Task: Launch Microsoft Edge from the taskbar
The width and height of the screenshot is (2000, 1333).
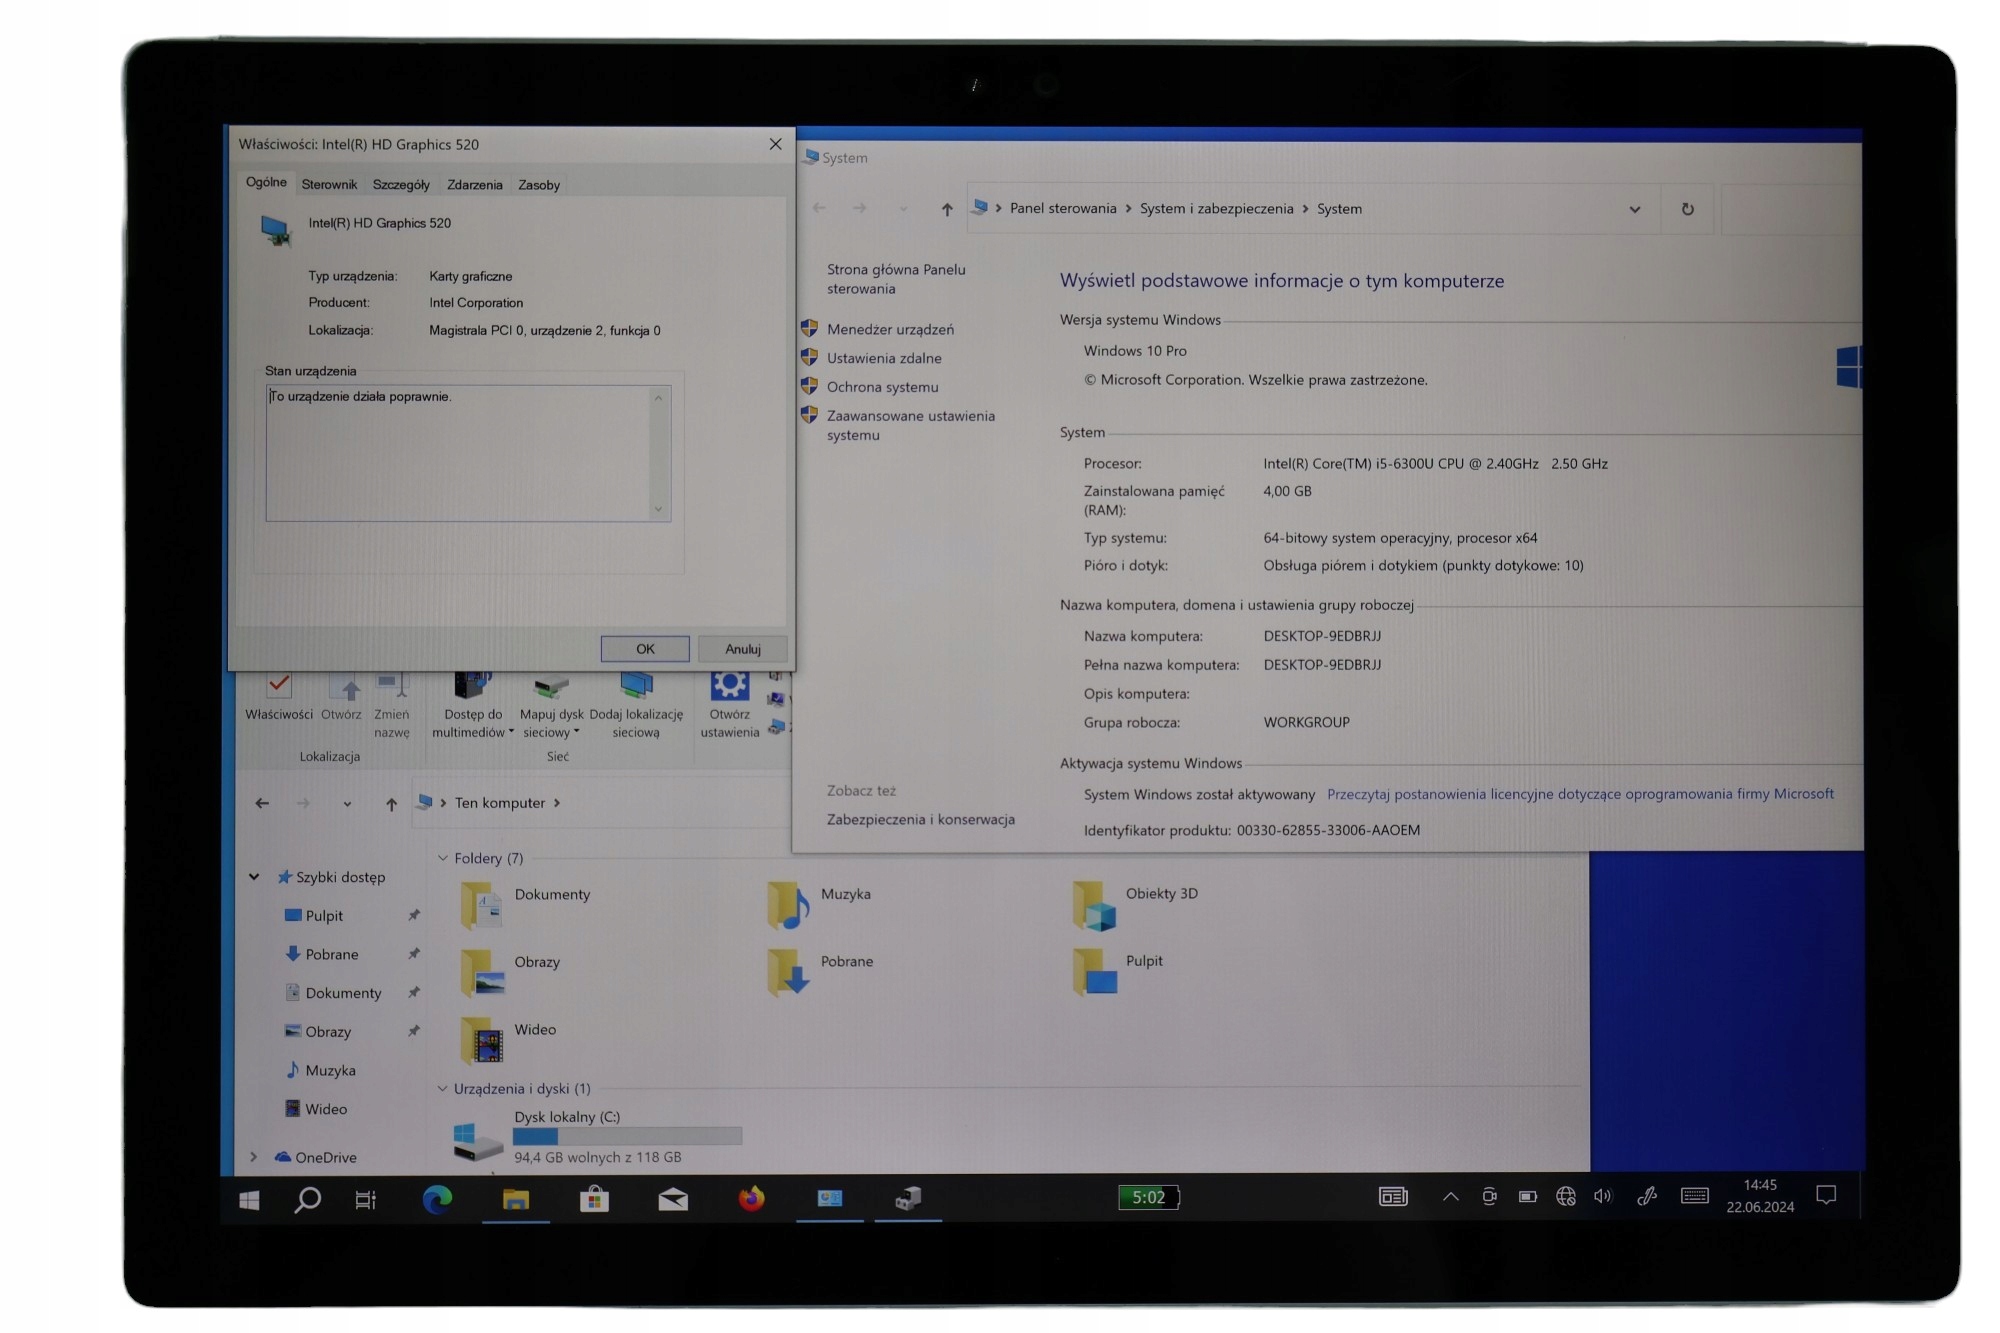Action: [x=437, y=1198]
